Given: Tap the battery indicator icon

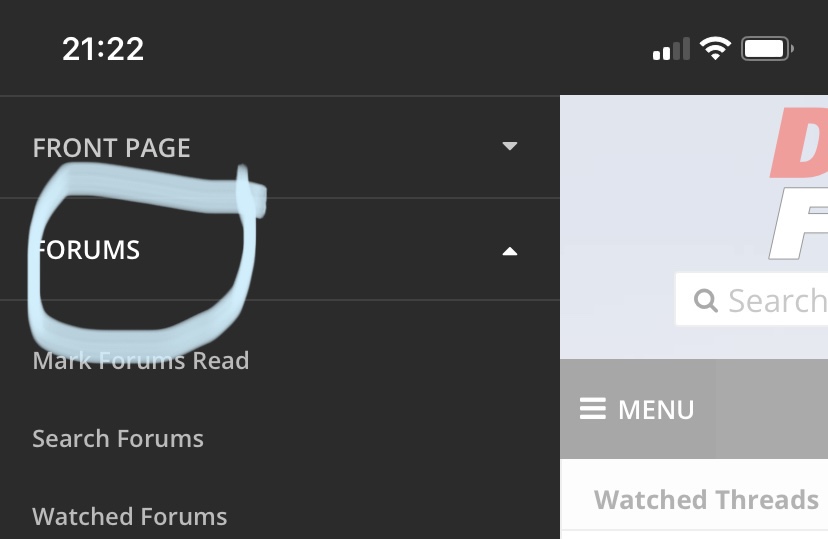Looking at the screenshot, I should (x=767, y=48).
